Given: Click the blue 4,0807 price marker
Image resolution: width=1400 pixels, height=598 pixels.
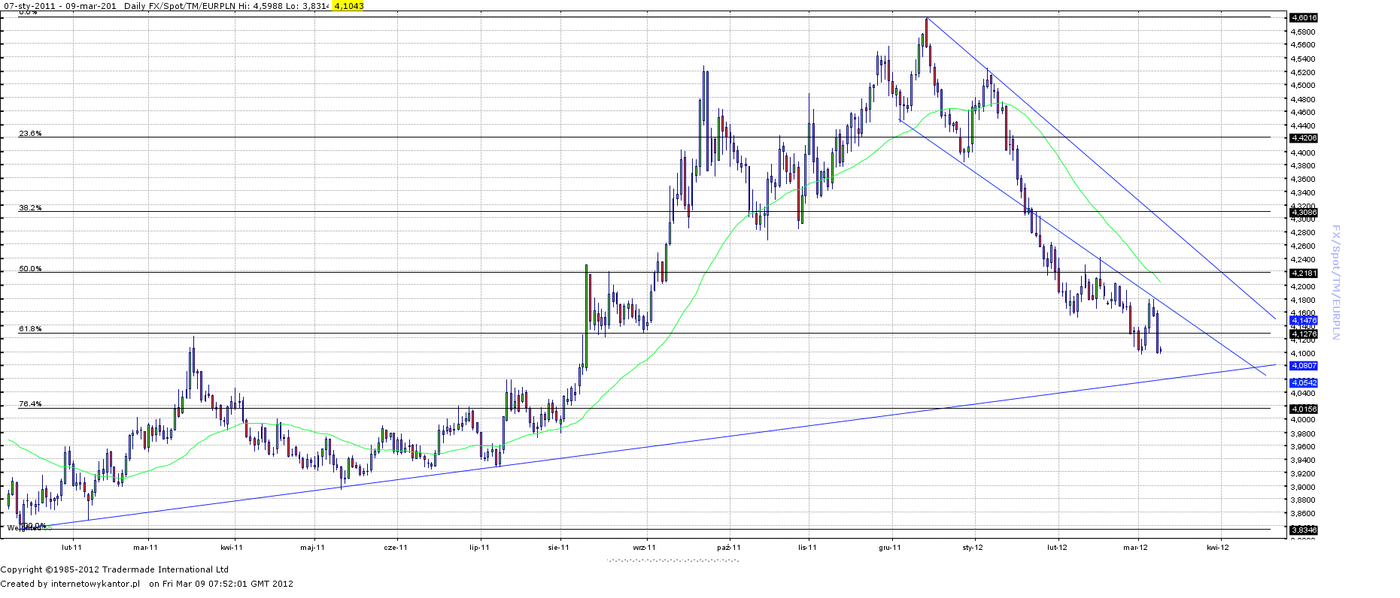Looking at the screenshot, I should tap(1304, 366).
